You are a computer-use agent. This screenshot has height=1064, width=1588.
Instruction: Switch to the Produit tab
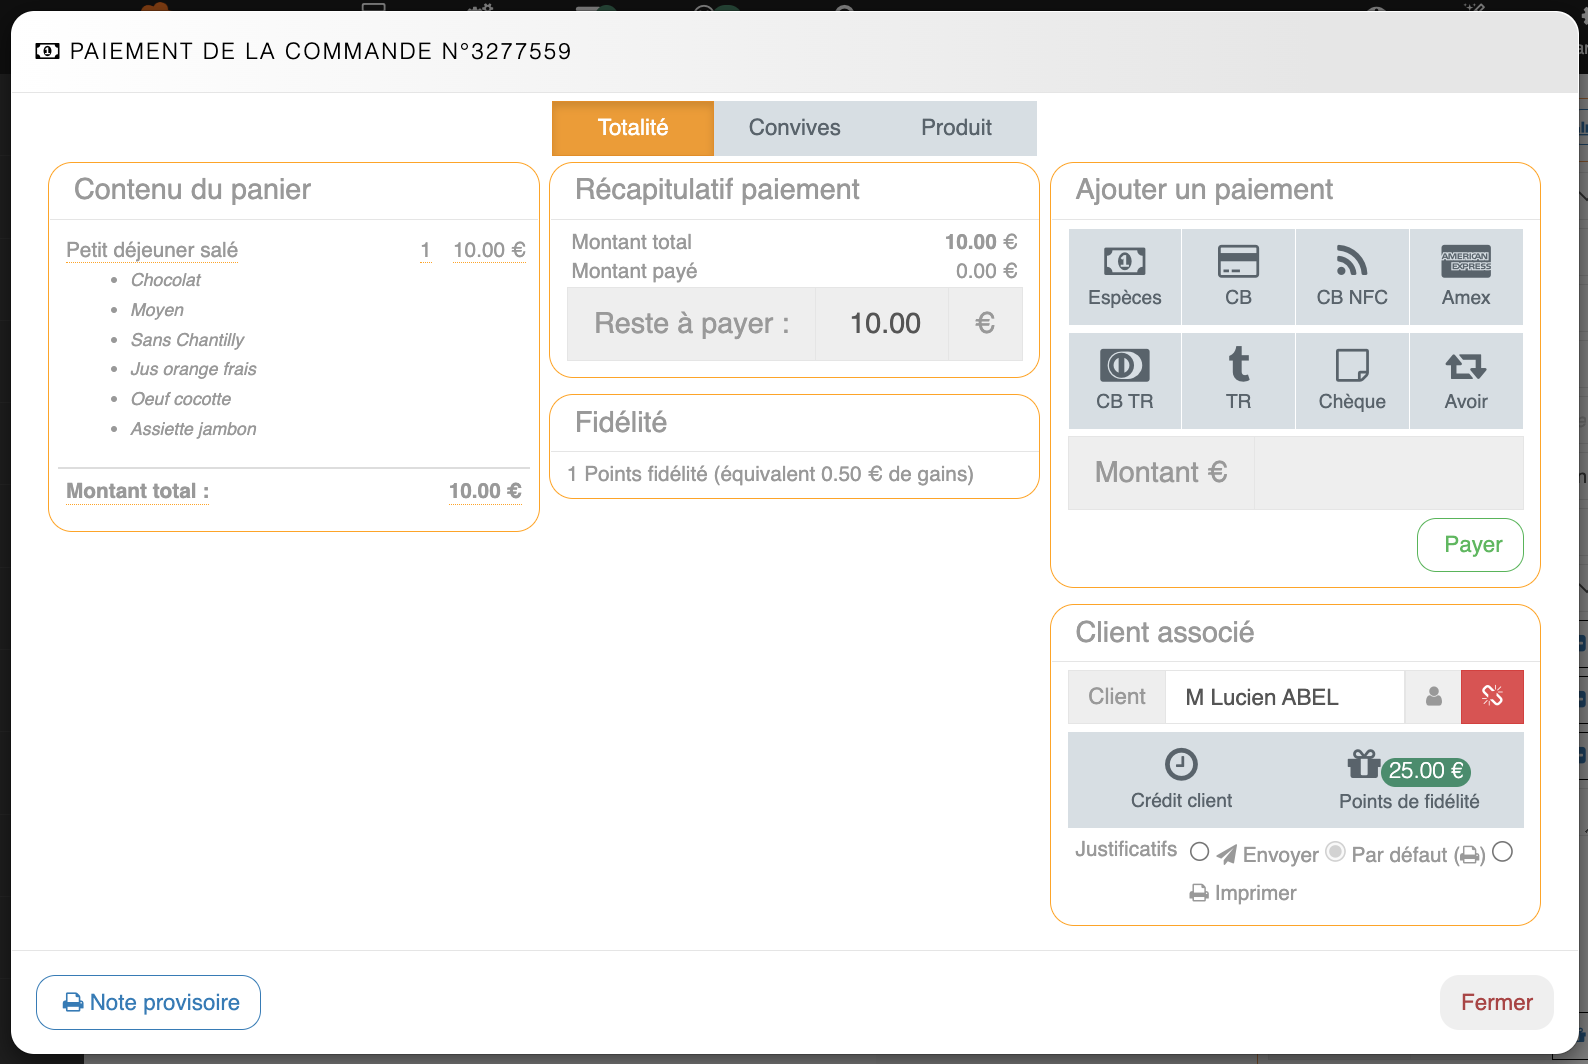pyautogui.click(x=956, y=128)
